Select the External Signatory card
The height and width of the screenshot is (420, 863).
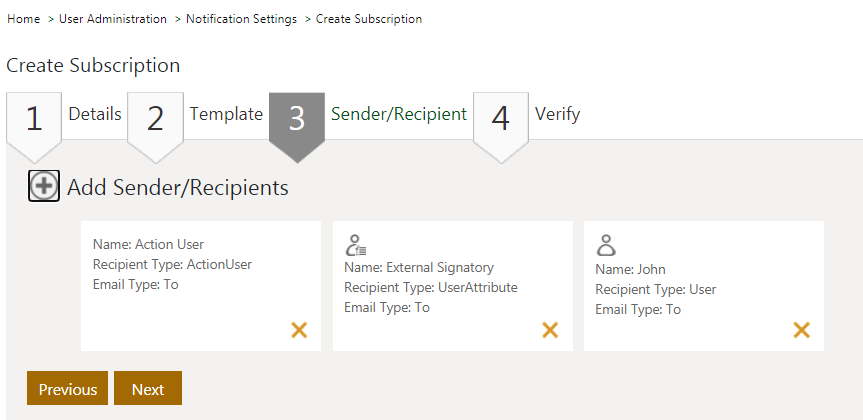point(452,300)
